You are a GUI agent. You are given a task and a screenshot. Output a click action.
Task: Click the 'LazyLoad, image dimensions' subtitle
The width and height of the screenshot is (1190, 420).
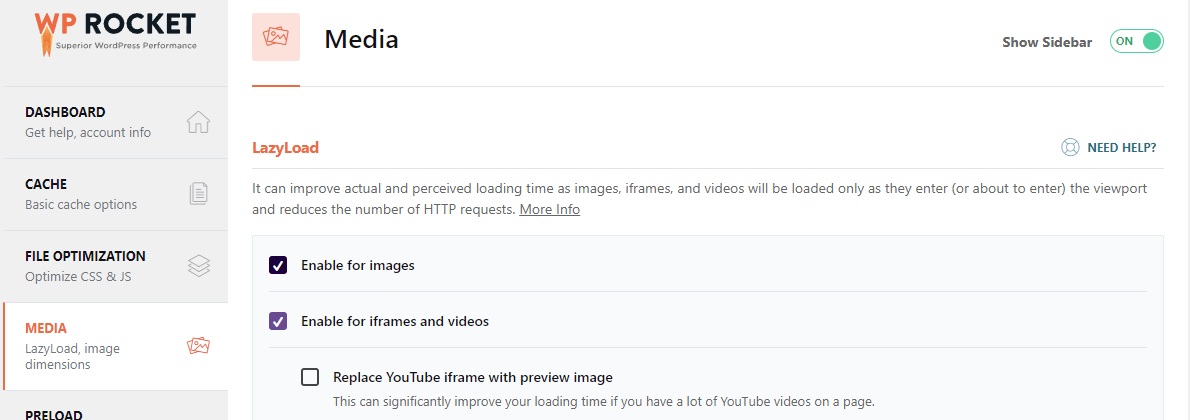click(x=73, y=357)
